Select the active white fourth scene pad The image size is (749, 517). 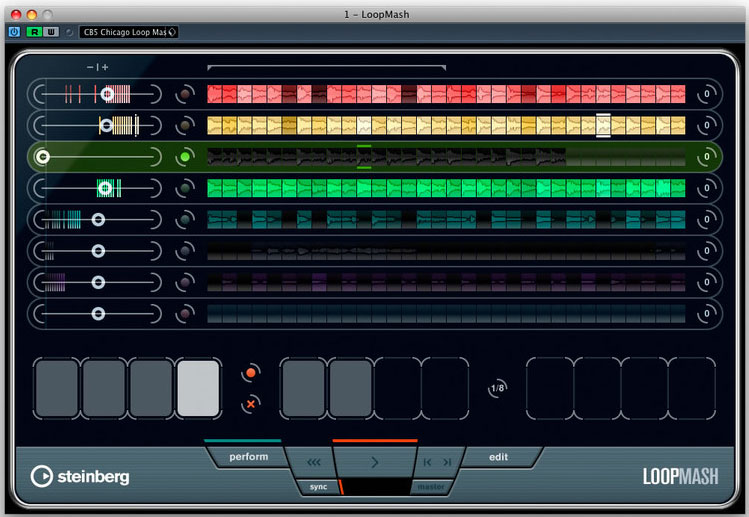198,388
